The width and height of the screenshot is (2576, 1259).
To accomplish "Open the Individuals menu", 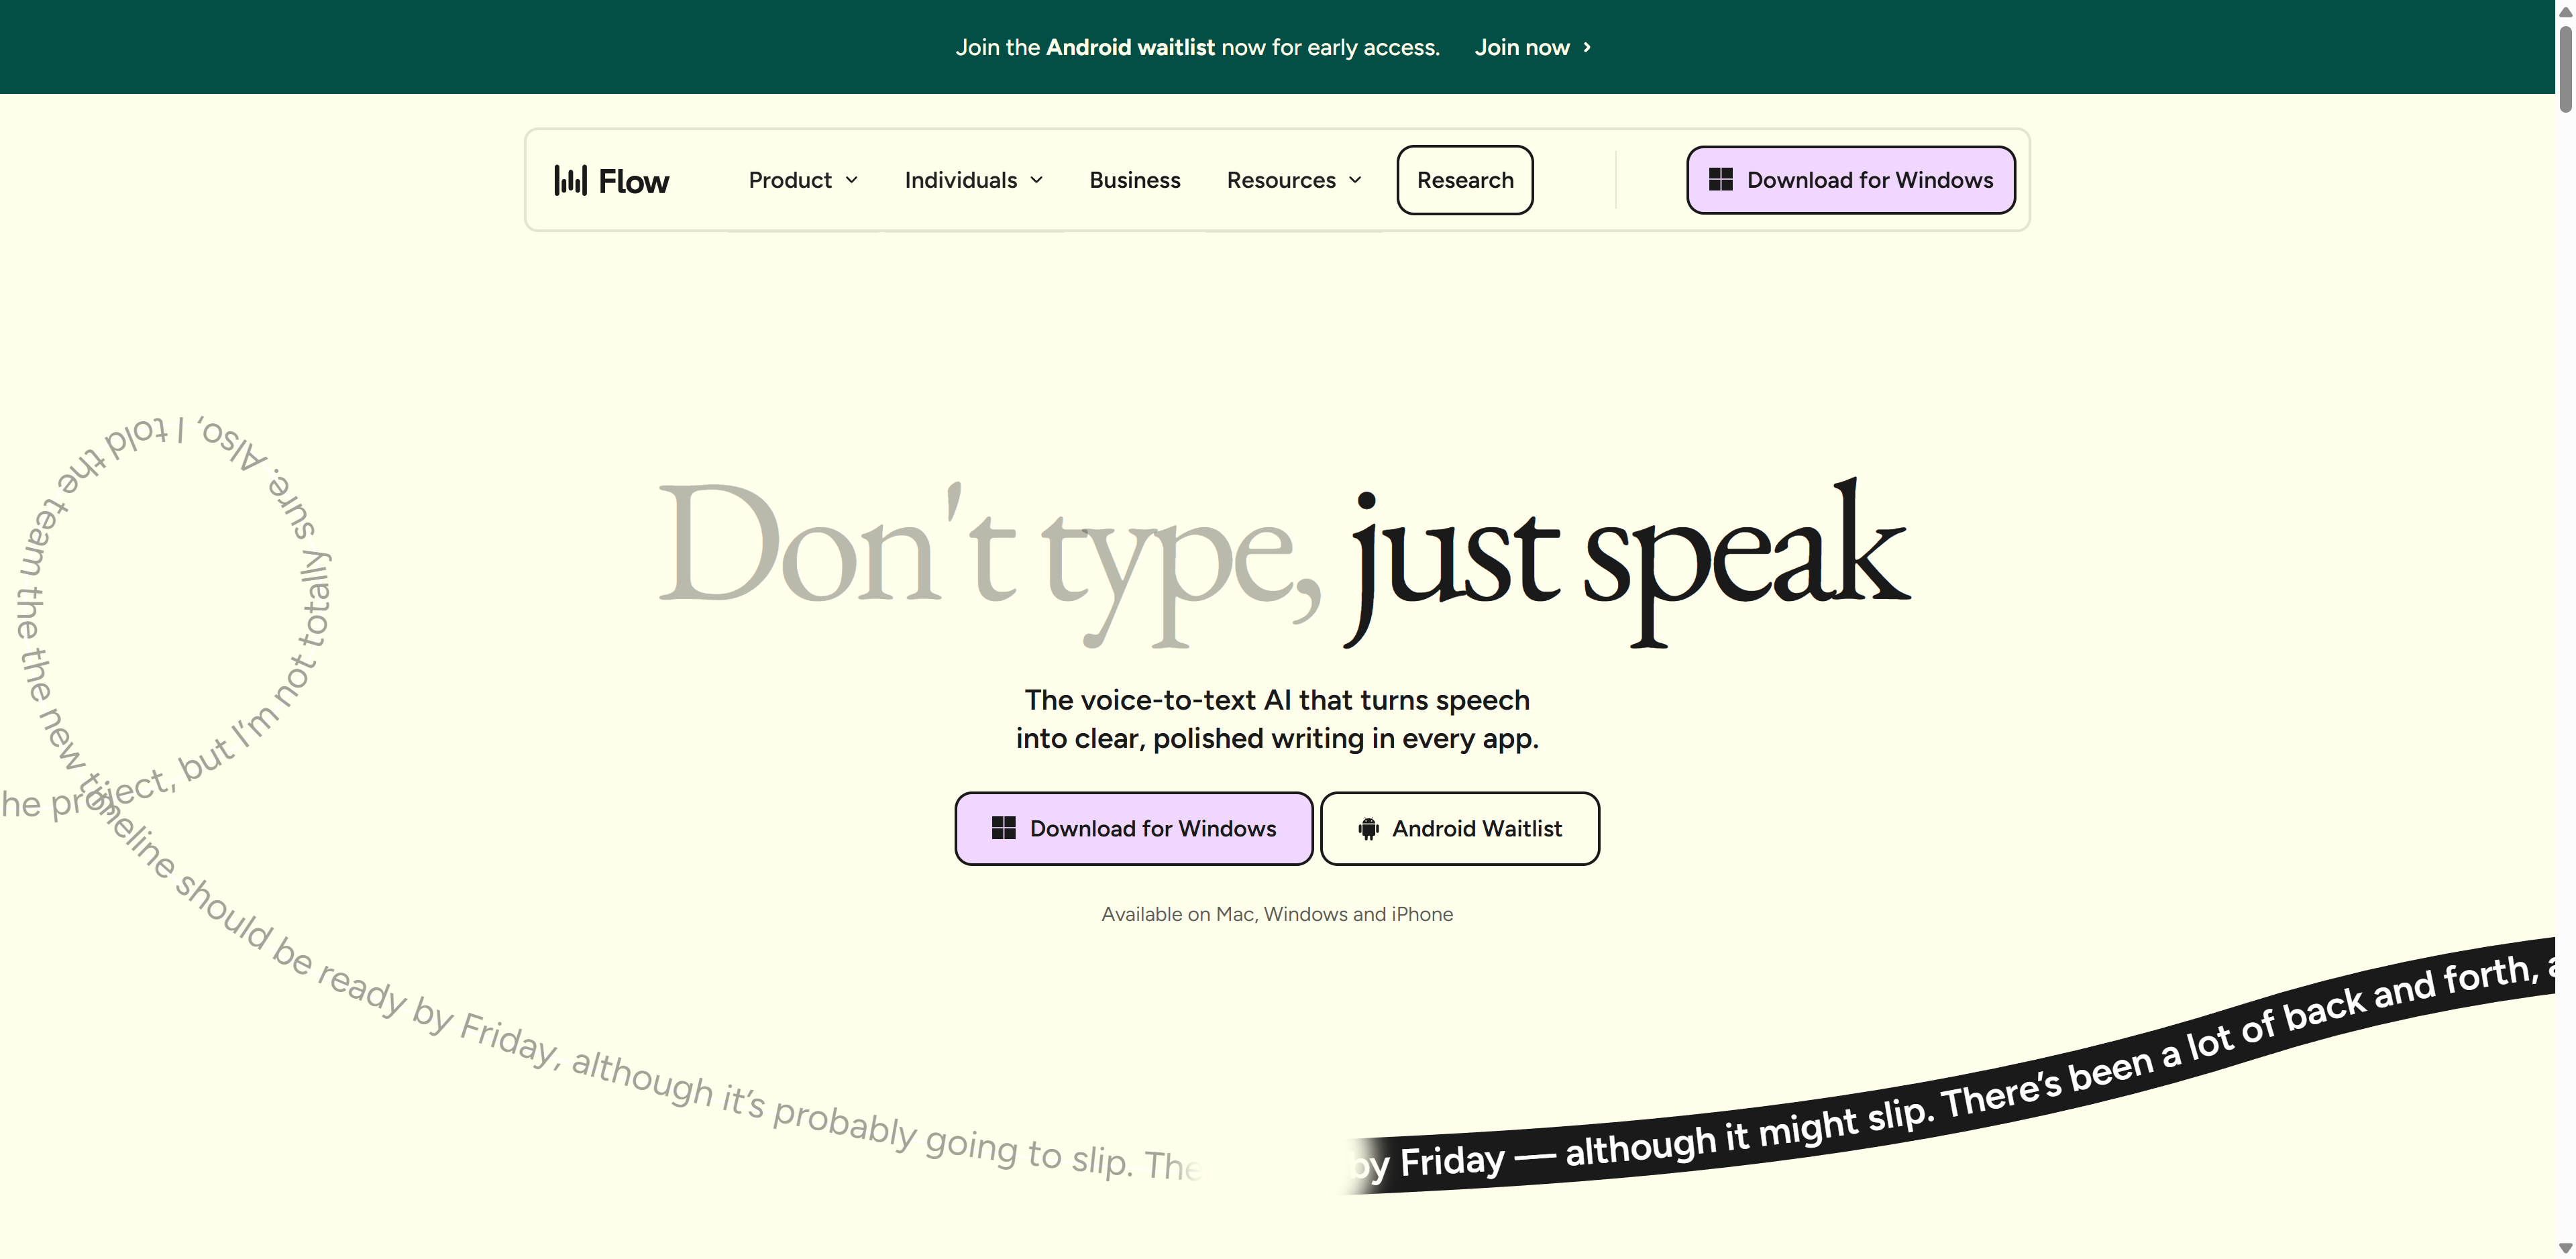I will click(x=960, y=180).
